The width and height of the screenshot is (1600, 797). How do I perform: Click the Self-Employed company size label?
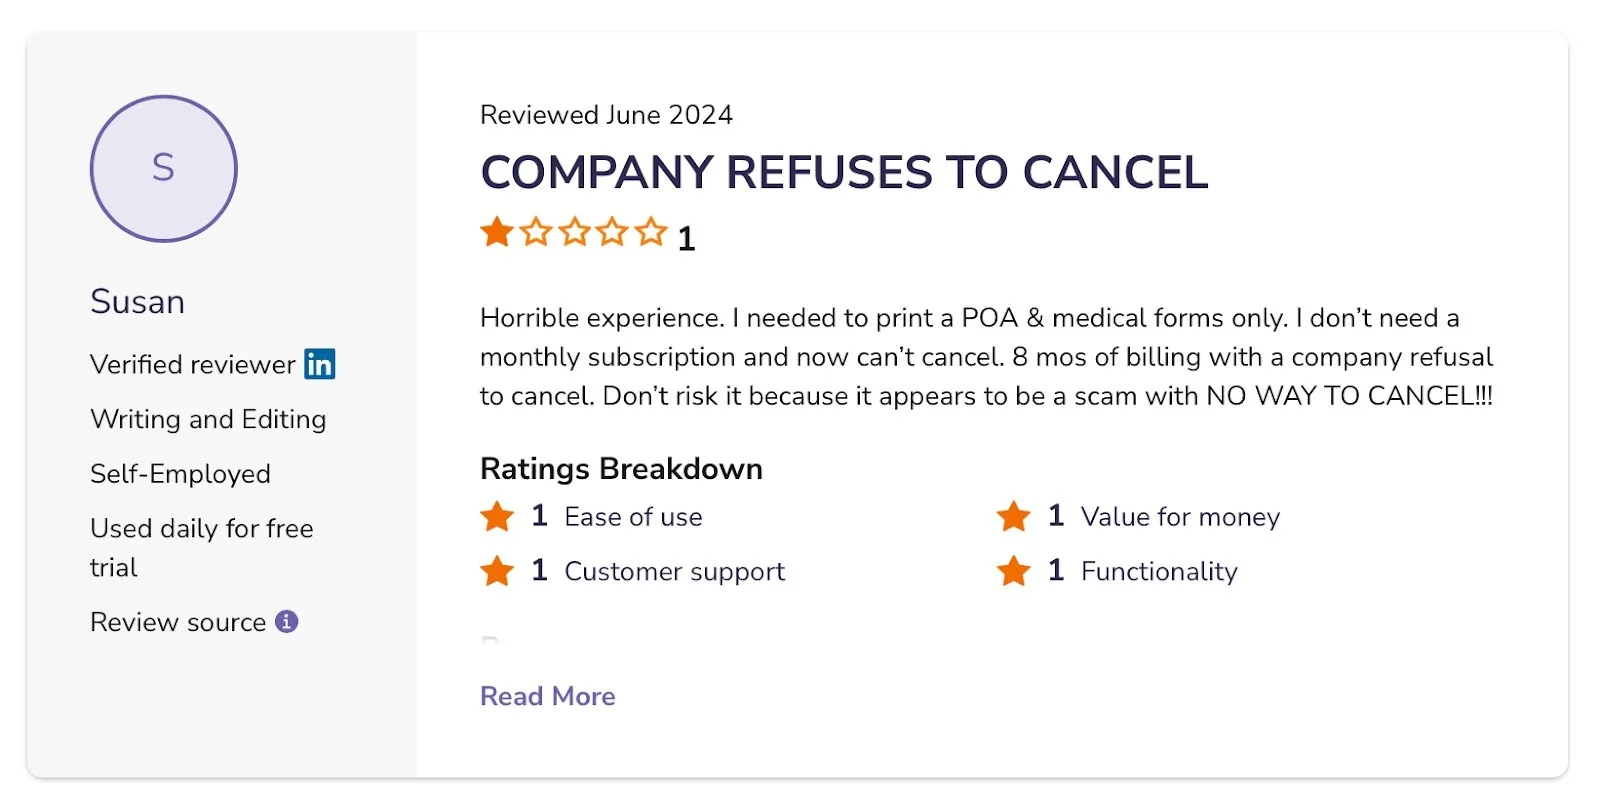coord(180,473)
